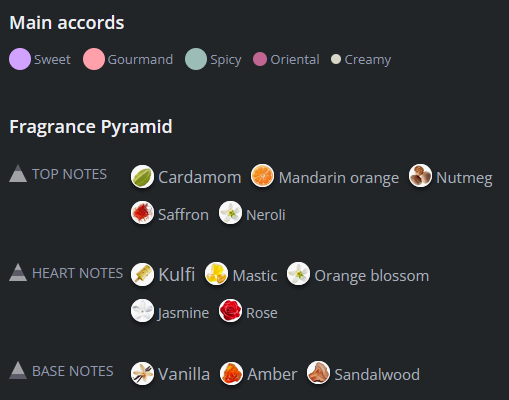Click the Vanilla flower icon
Viewport: 509px width, 400px height.
click(142, 373)
